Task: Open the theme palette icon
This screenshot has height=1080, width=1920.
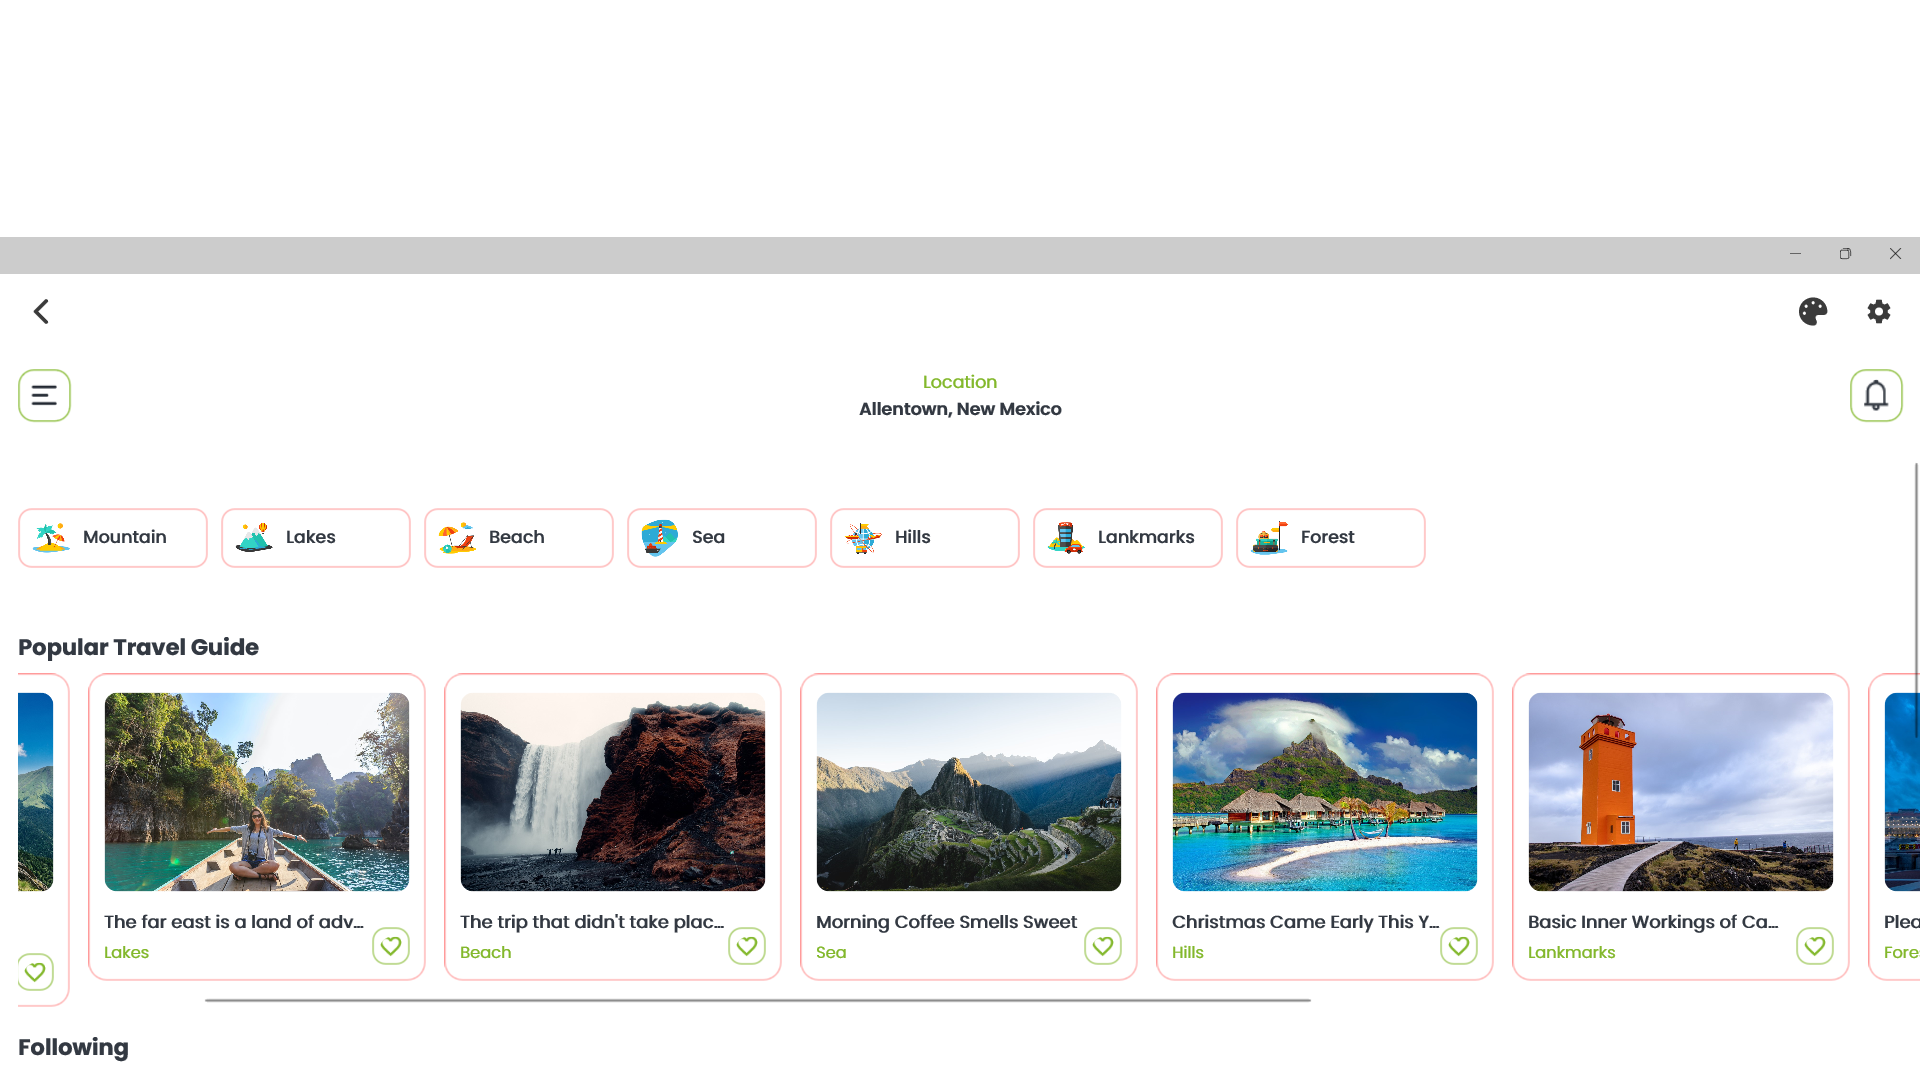Action: tap(1812, 312)
